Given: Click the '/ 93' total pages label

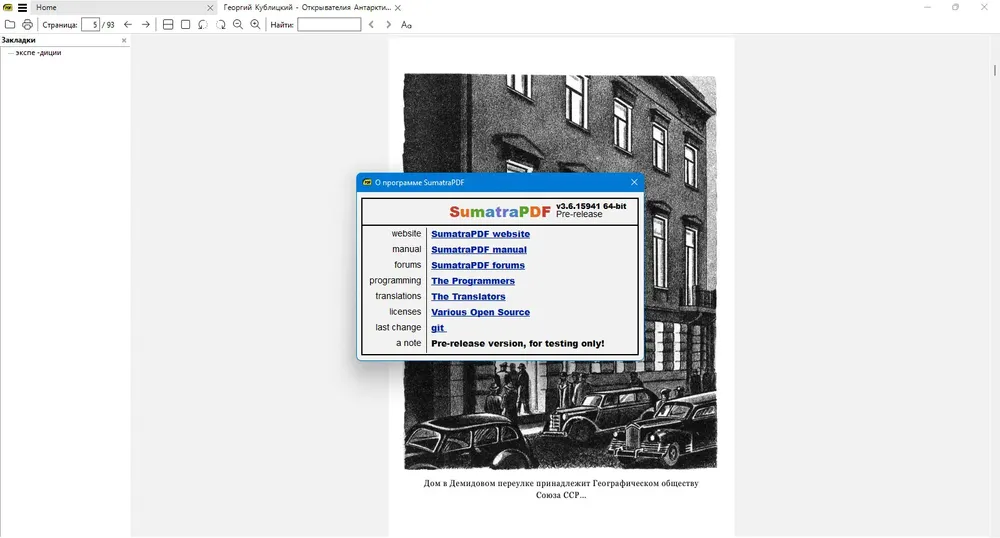Looking at the screenshot, I should coord(108,25).
